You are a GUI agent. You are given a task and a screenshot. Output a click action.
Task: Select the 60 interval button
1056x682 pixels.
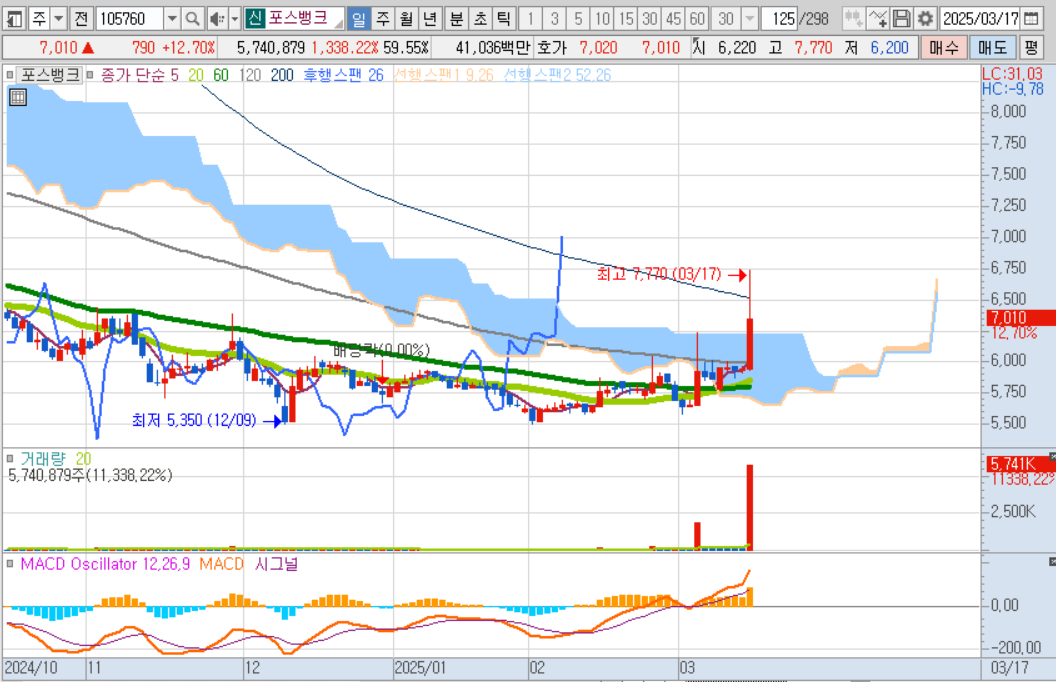tap(697, 19)
